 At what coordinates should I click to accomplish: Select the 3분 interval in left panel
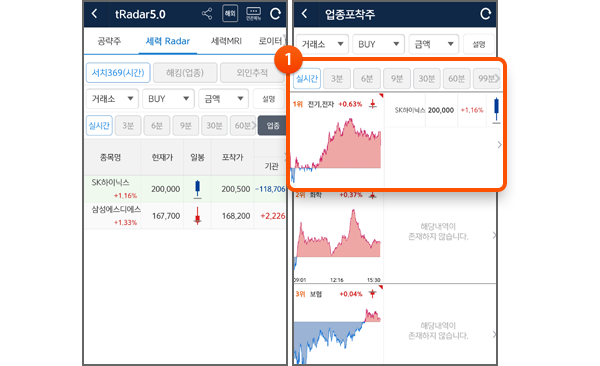[128, 126]
